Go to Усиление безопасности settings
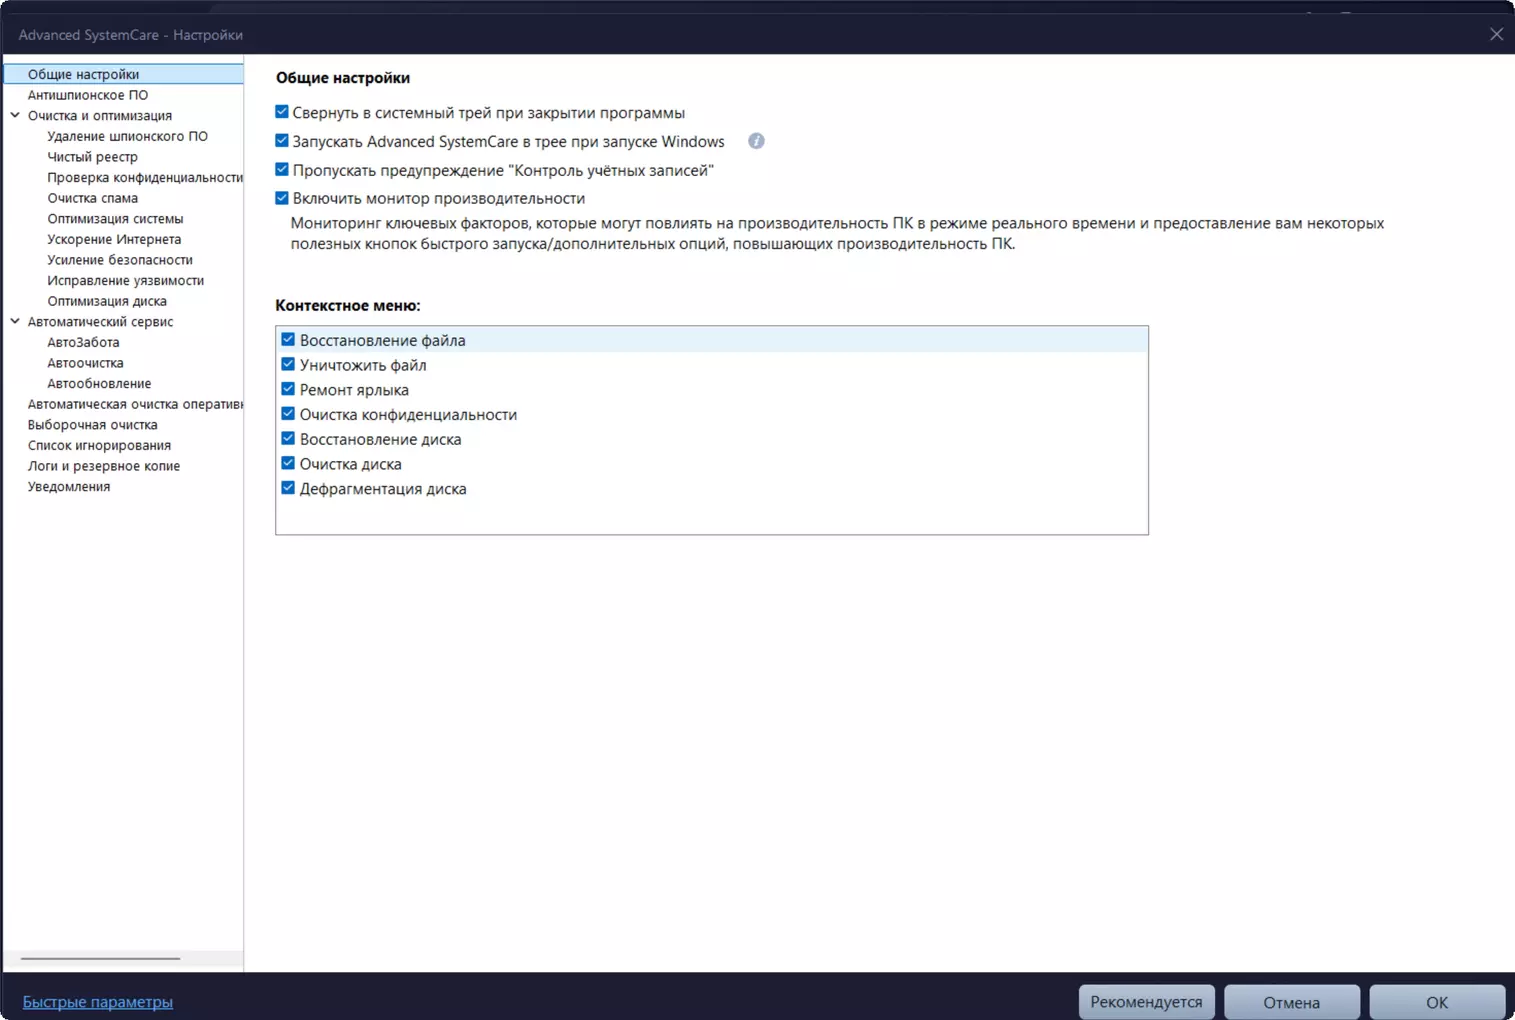The width and height of the screenshot is (1515, 1020). [x=120, y=260]
